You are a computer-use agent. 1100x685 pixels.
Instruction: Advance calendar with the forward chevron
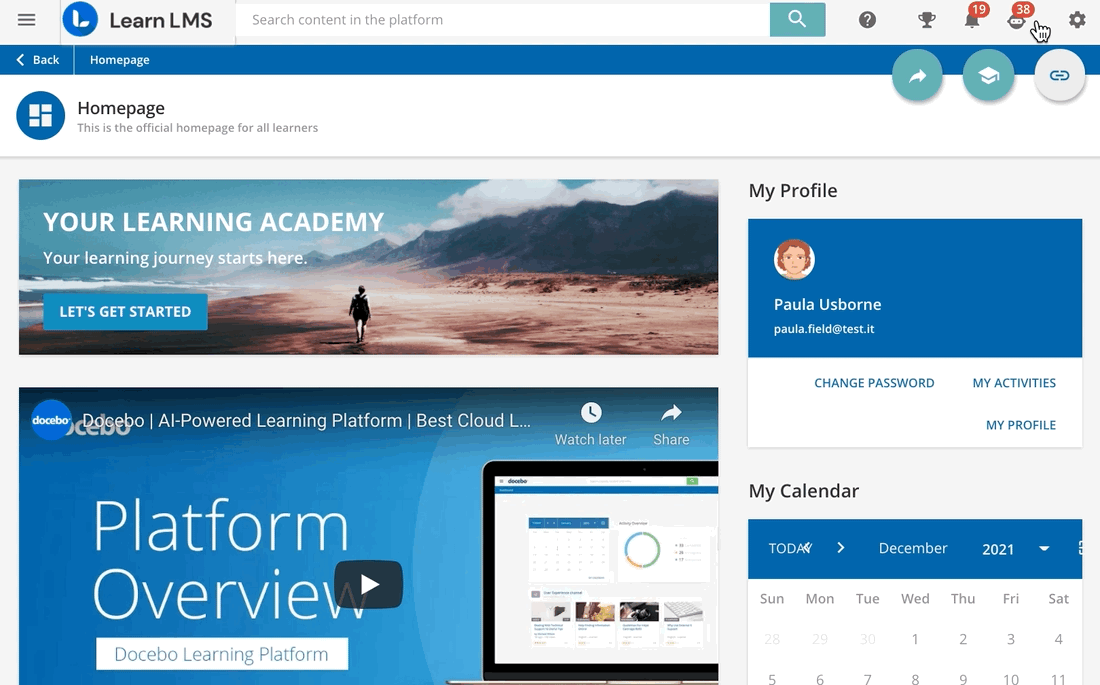click(840, 548)
